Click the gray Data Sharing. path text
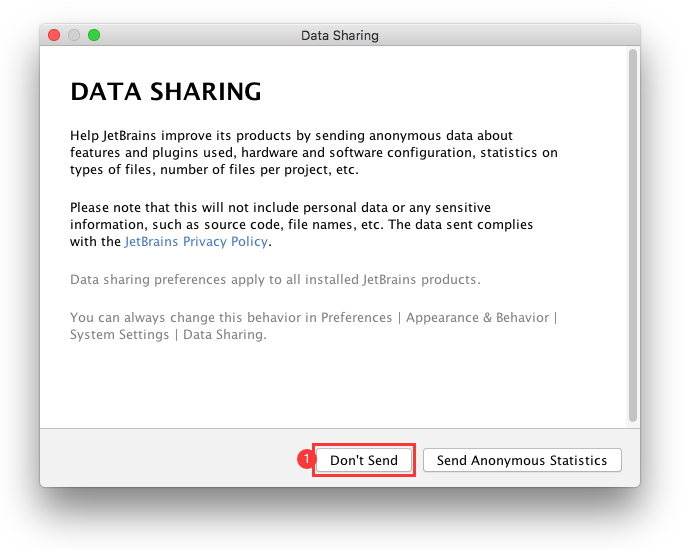The image size is (683, 549). point(226,335)
